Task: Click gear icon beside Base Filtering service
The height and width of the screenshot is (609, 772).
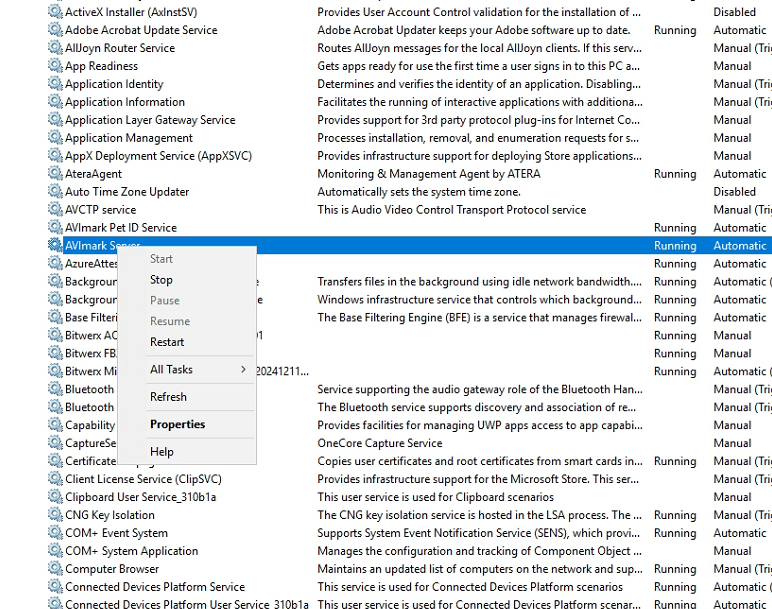Action: 55,317
